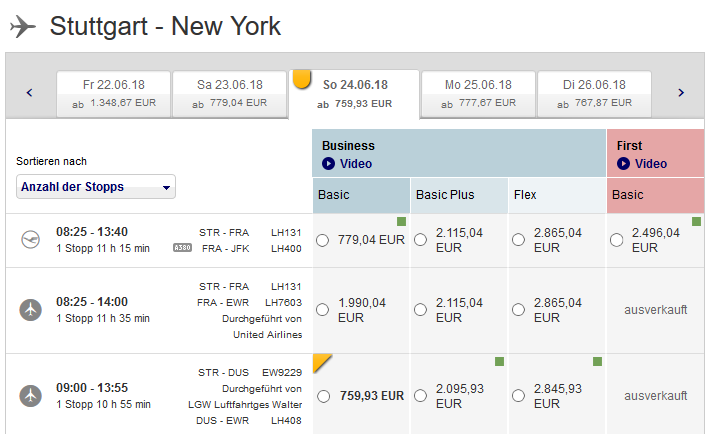Image resolution: width=706 pixels, height=434 pixels.
Task: Select the So 24.06.18 date tab
Action: [354, 94]
